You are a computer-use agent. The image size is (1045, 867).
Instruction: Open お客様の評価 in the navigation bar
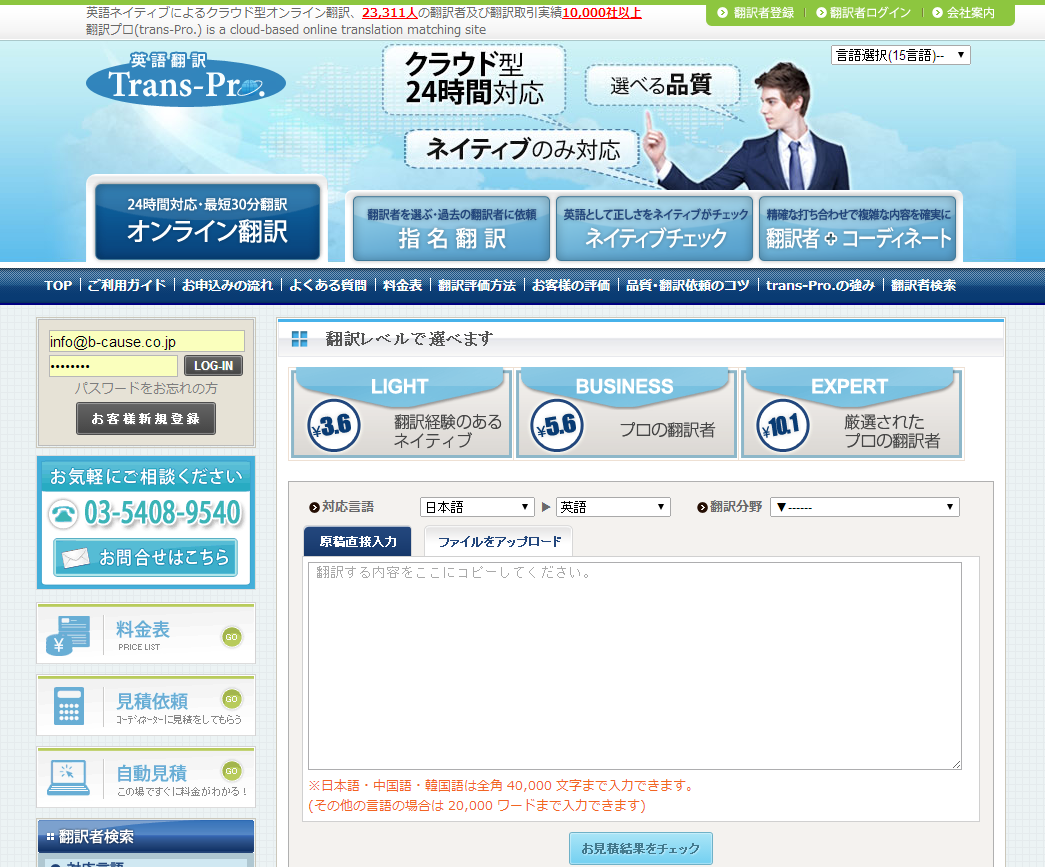click(570, 286)
